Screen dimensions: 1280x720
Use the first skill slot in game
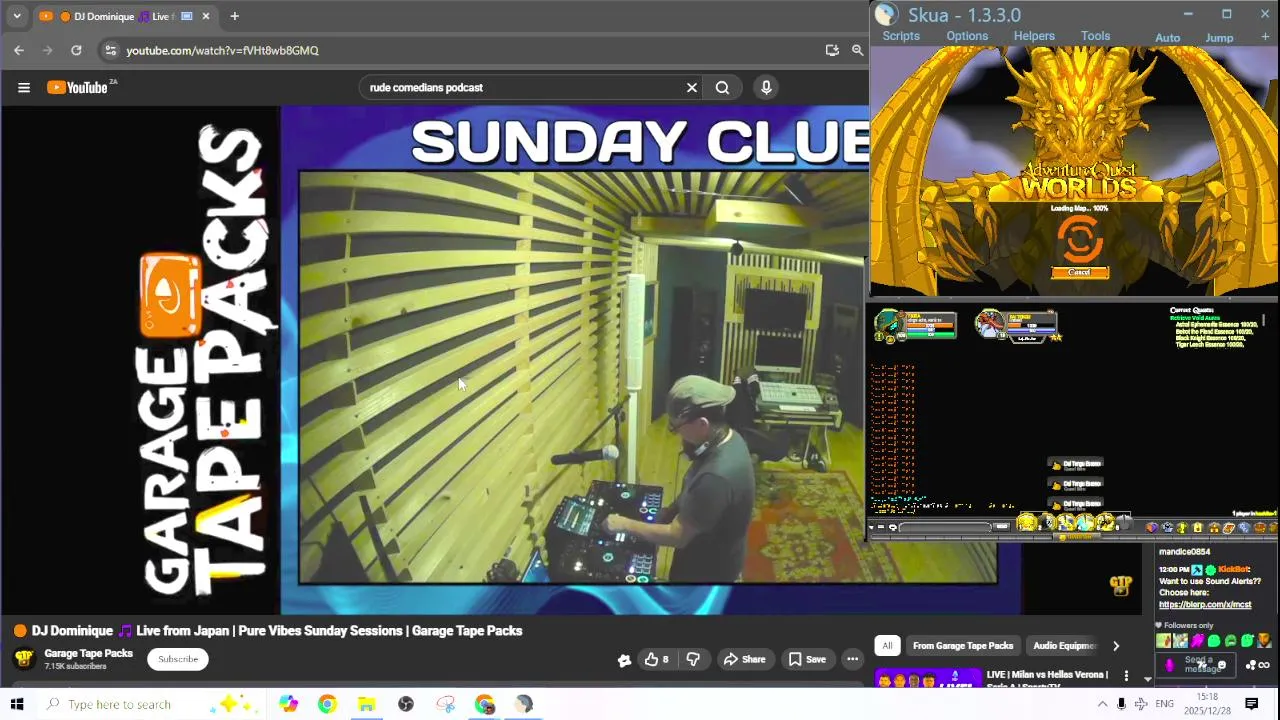(1027, 522)
